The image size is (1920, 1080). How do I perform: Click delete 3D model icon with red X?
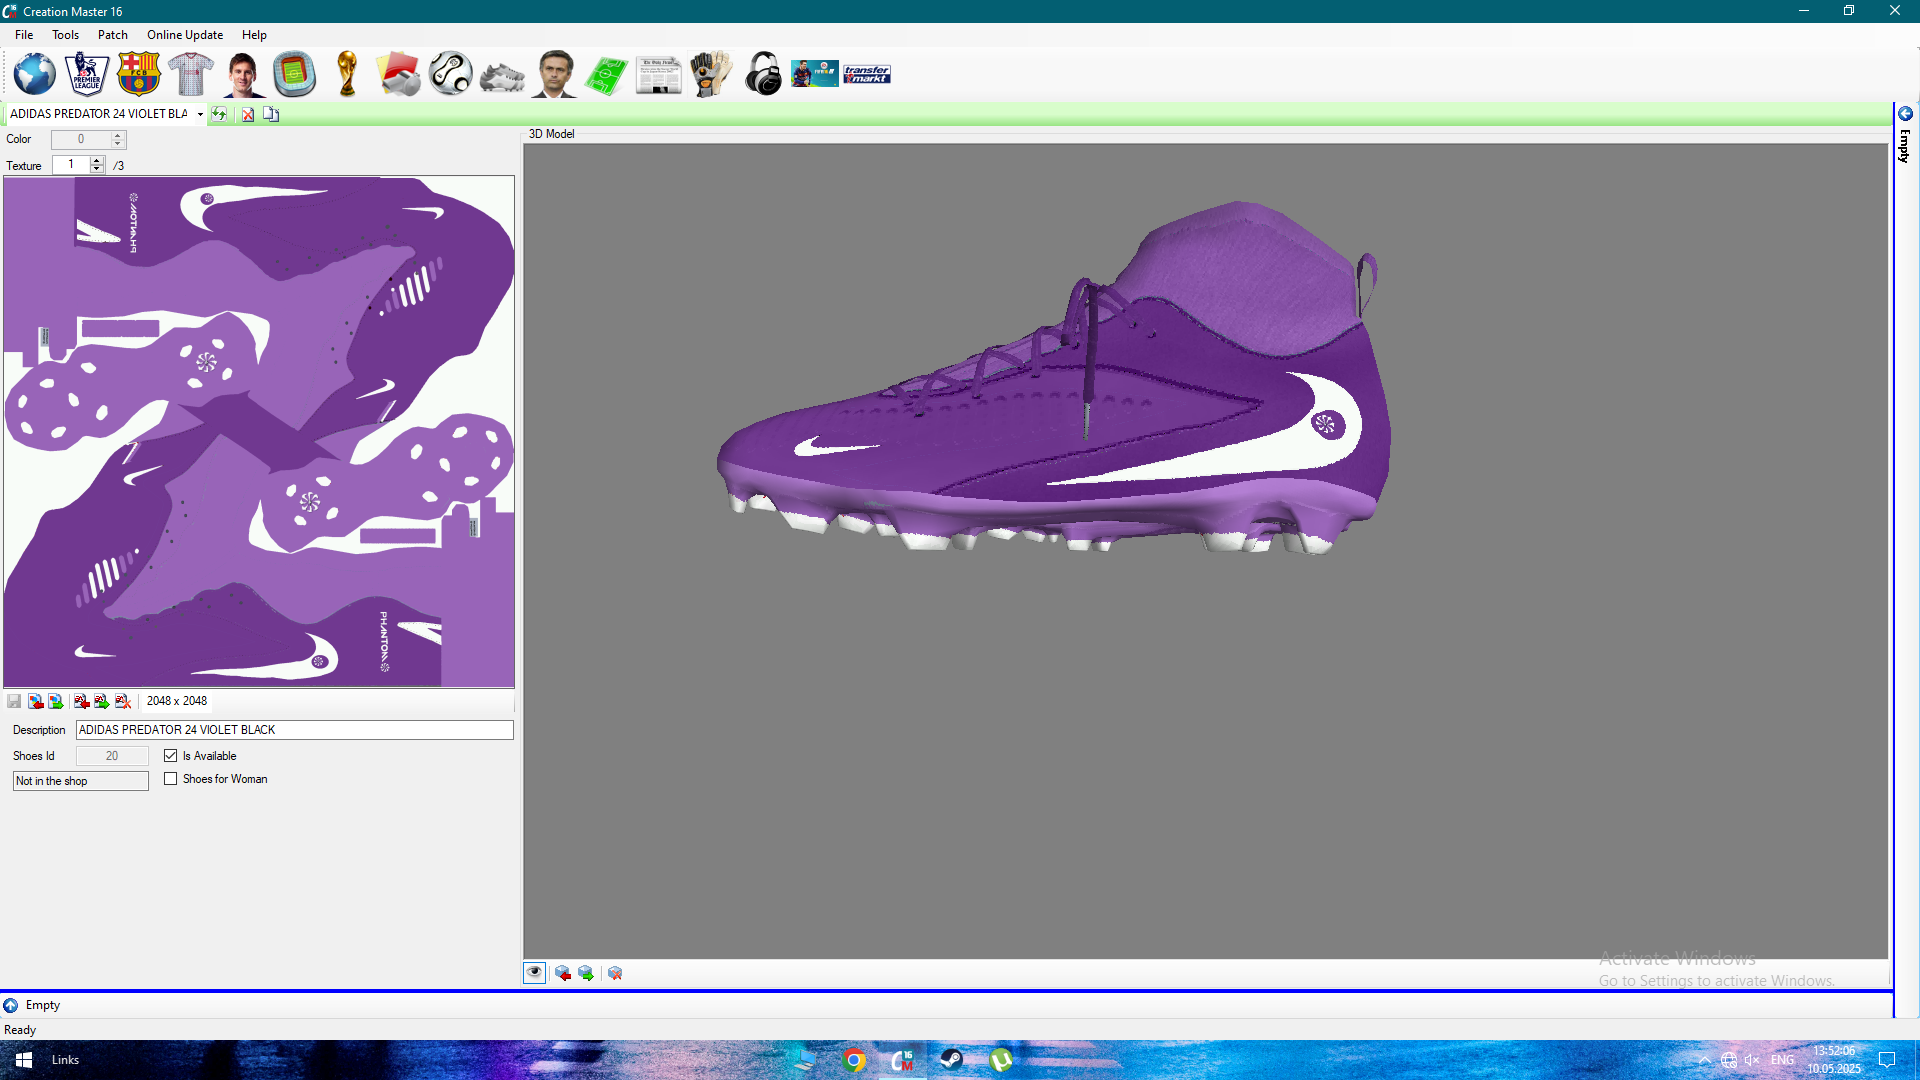[615, 973]
